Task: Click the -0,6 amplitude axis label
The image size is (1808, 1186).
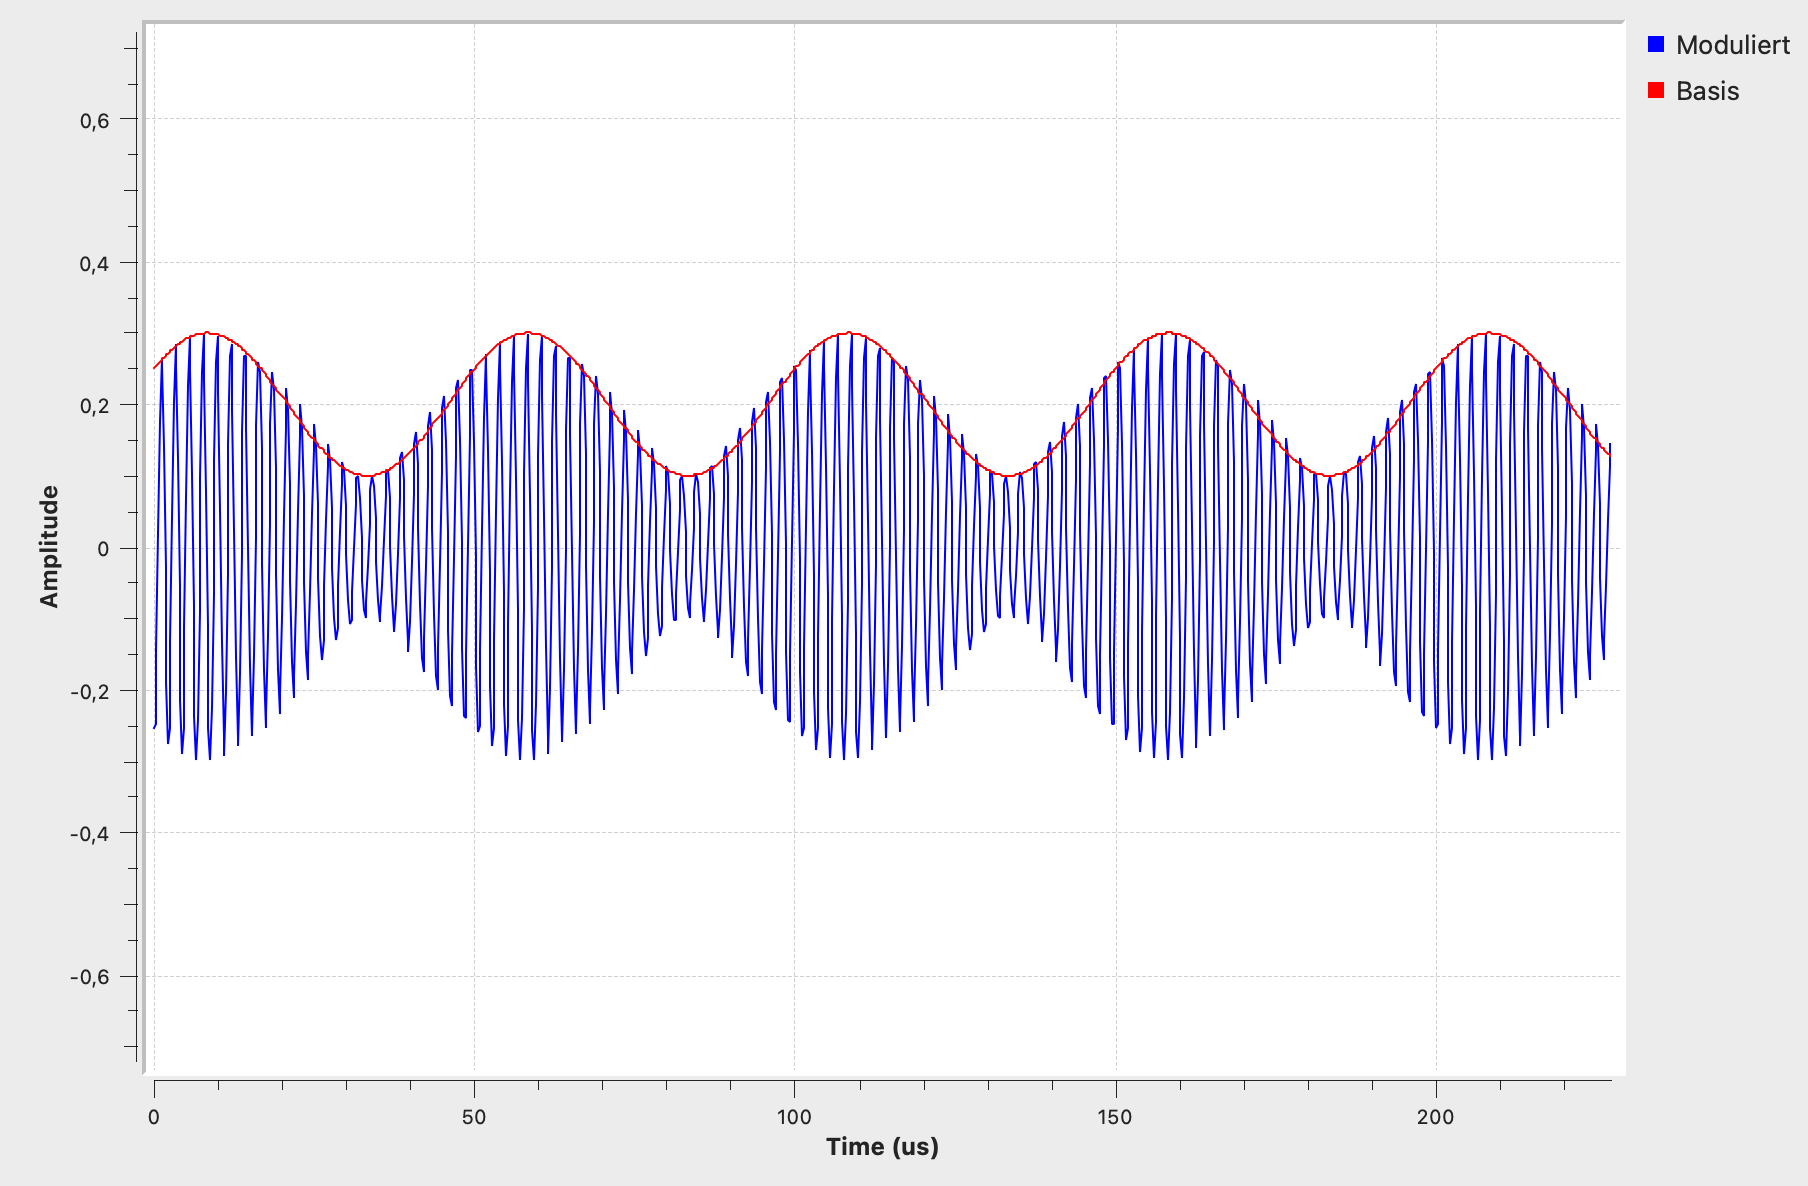Action: (x=90, y=977)
